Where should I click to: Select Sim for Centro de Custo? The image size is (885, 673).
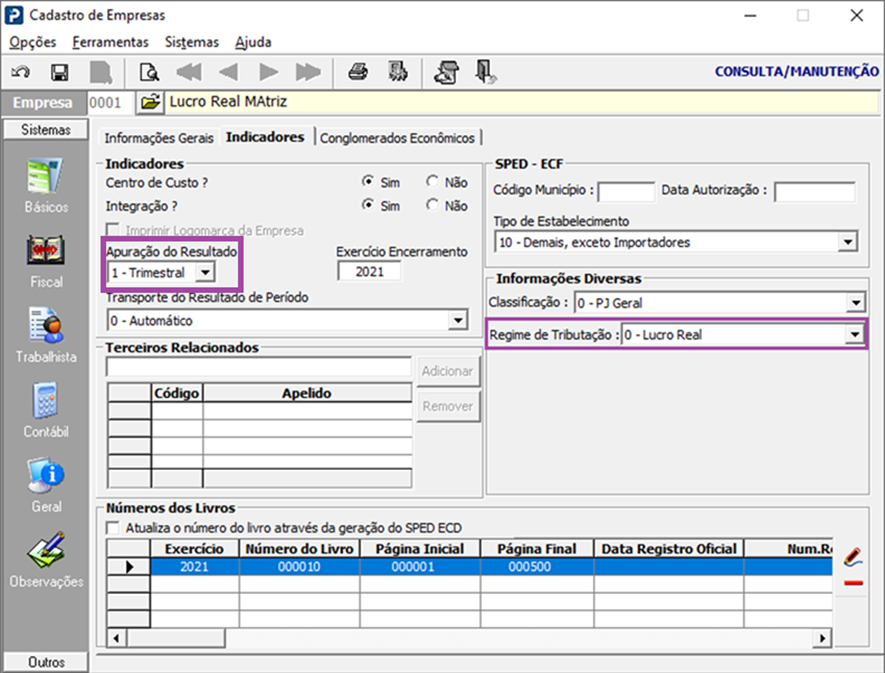pyautogui.click(x=368, y=182)
